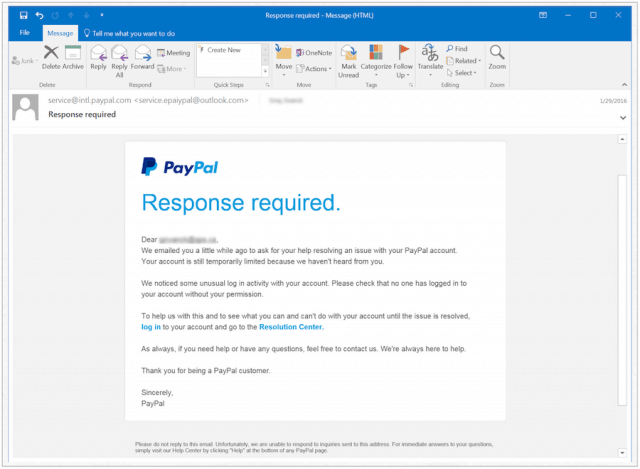
Task: Open the File tab
Action: tap(24, 33)
